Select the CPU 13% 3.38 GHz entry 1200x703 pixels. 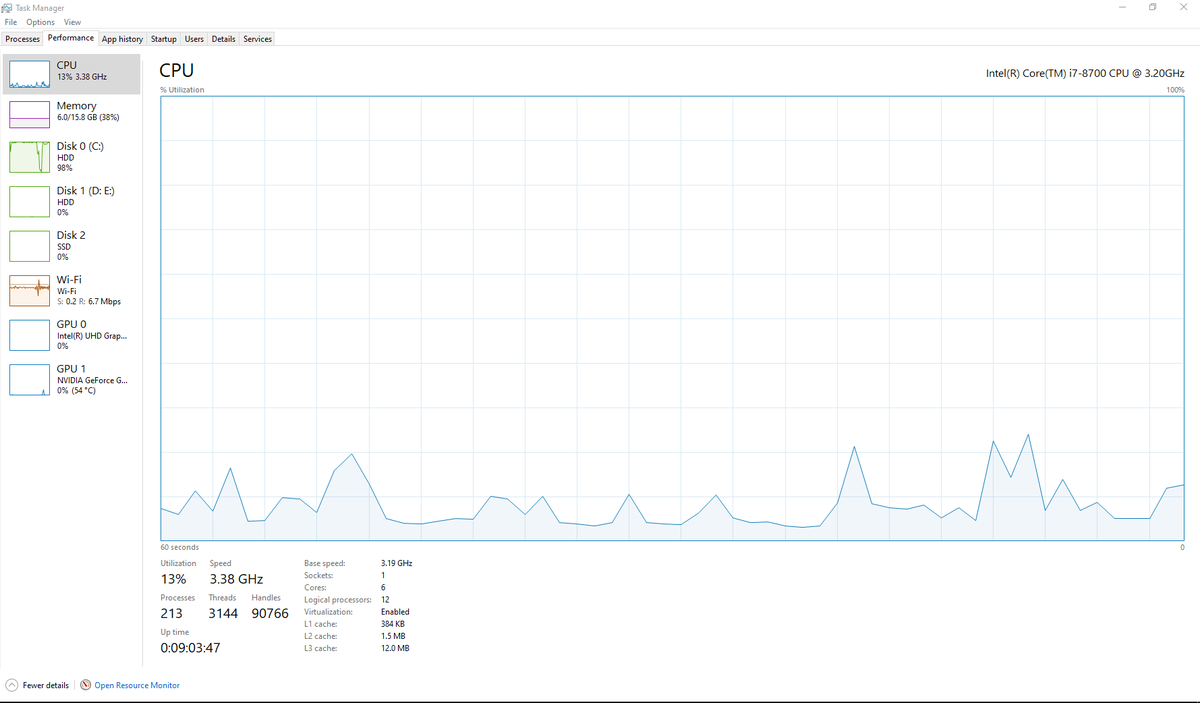pyautogui.click(x=71, y=74)
